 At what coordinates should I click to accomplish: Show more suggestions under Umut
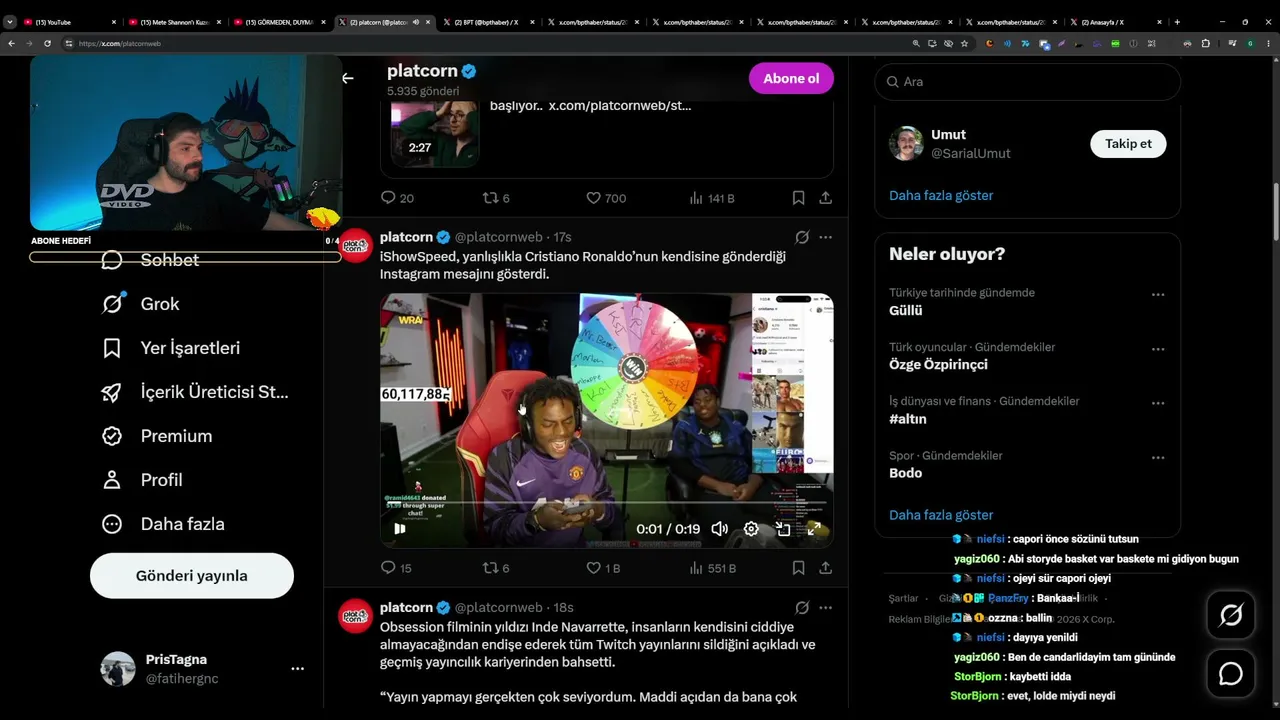[x=941, y=195]
